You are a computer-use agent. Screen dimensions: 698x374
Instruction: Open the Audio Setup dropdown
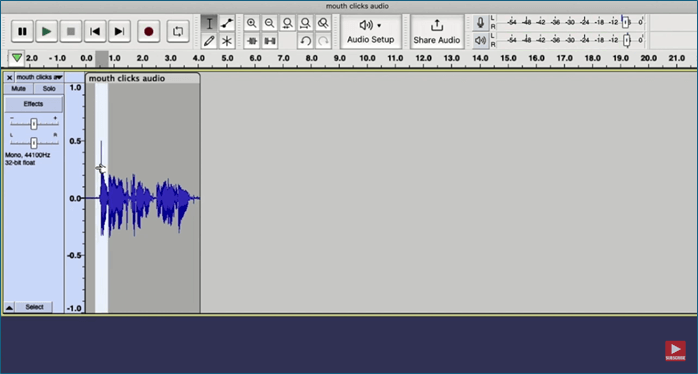pos(371,32)
